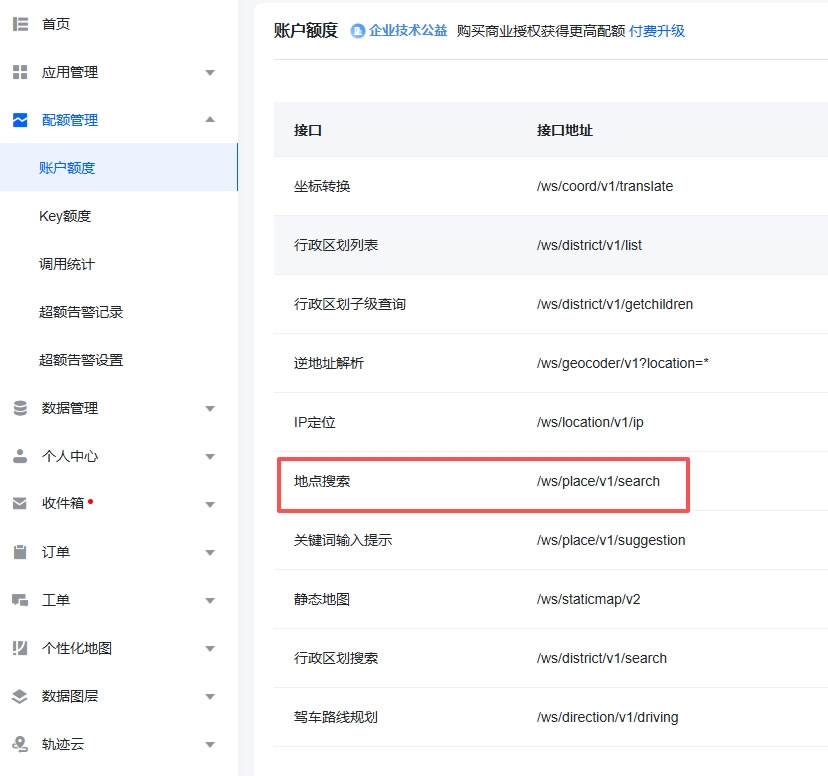Click the 应用管理 grid icon
The width and height of the screenshot is (828, 781).
[20, 72]
